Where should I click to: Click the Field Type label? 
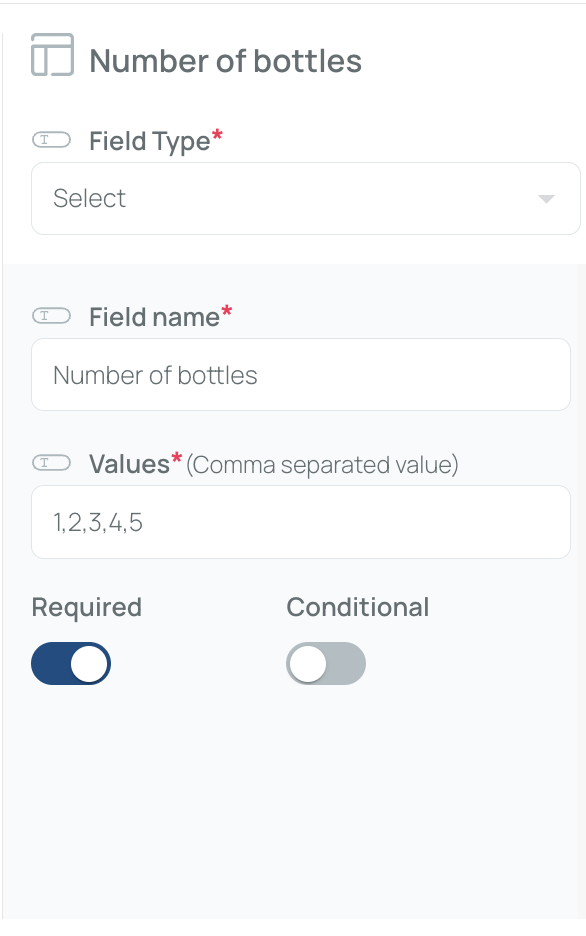tap(150, 141)
